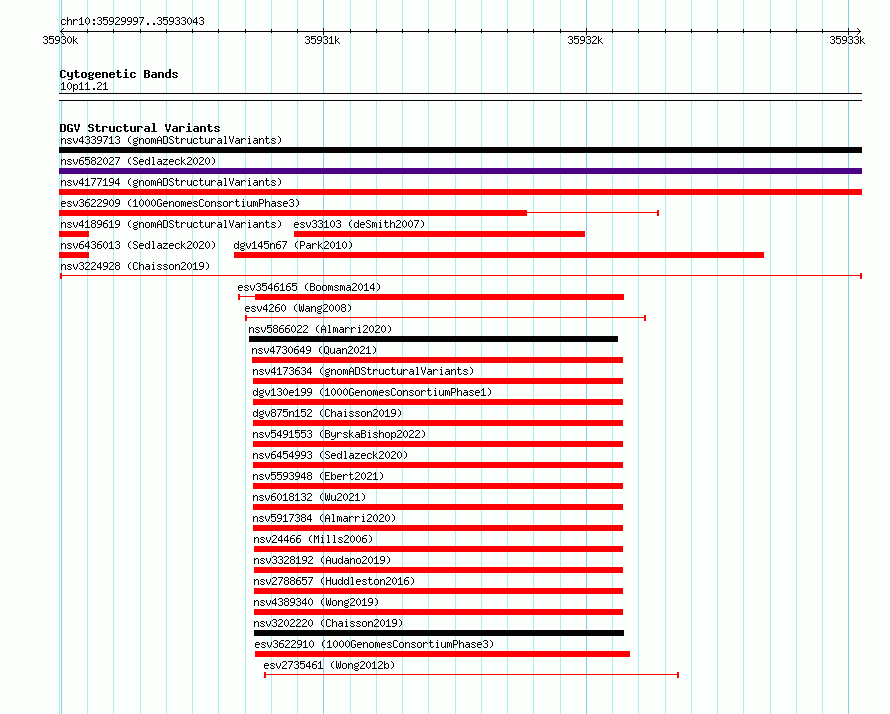Click the nsv5917384 Almarri2020 label

coord(324,518)
